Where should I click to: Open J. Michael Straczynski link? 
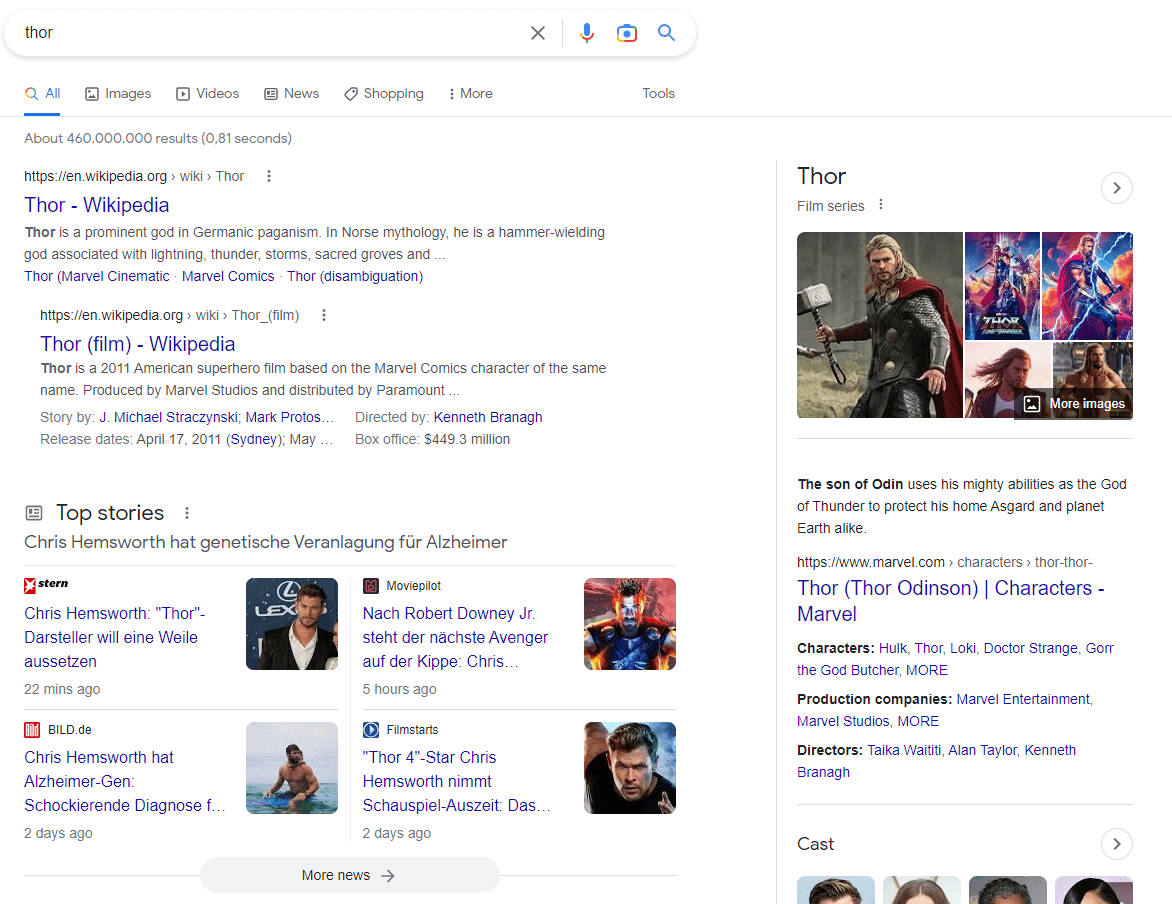click(168, 417)
